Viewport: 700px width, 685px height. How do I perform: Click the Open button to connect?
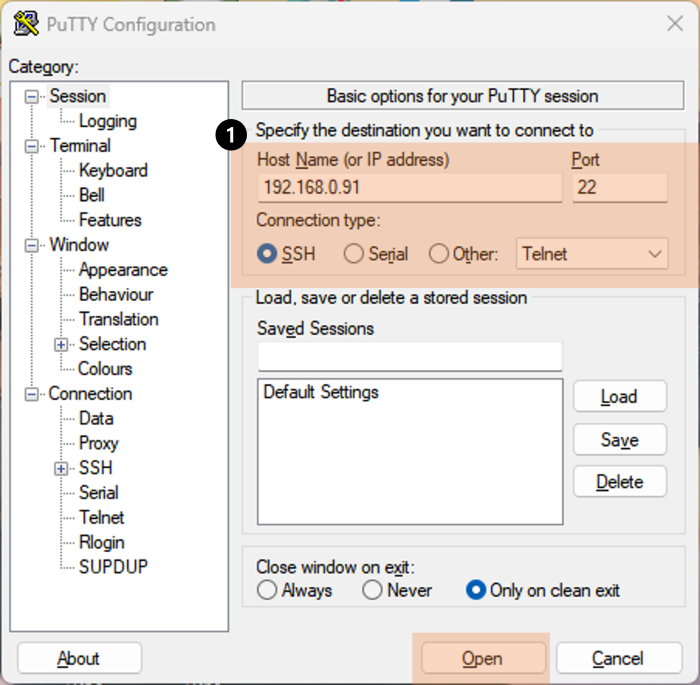pyautogui.click(x=483, y=658)
